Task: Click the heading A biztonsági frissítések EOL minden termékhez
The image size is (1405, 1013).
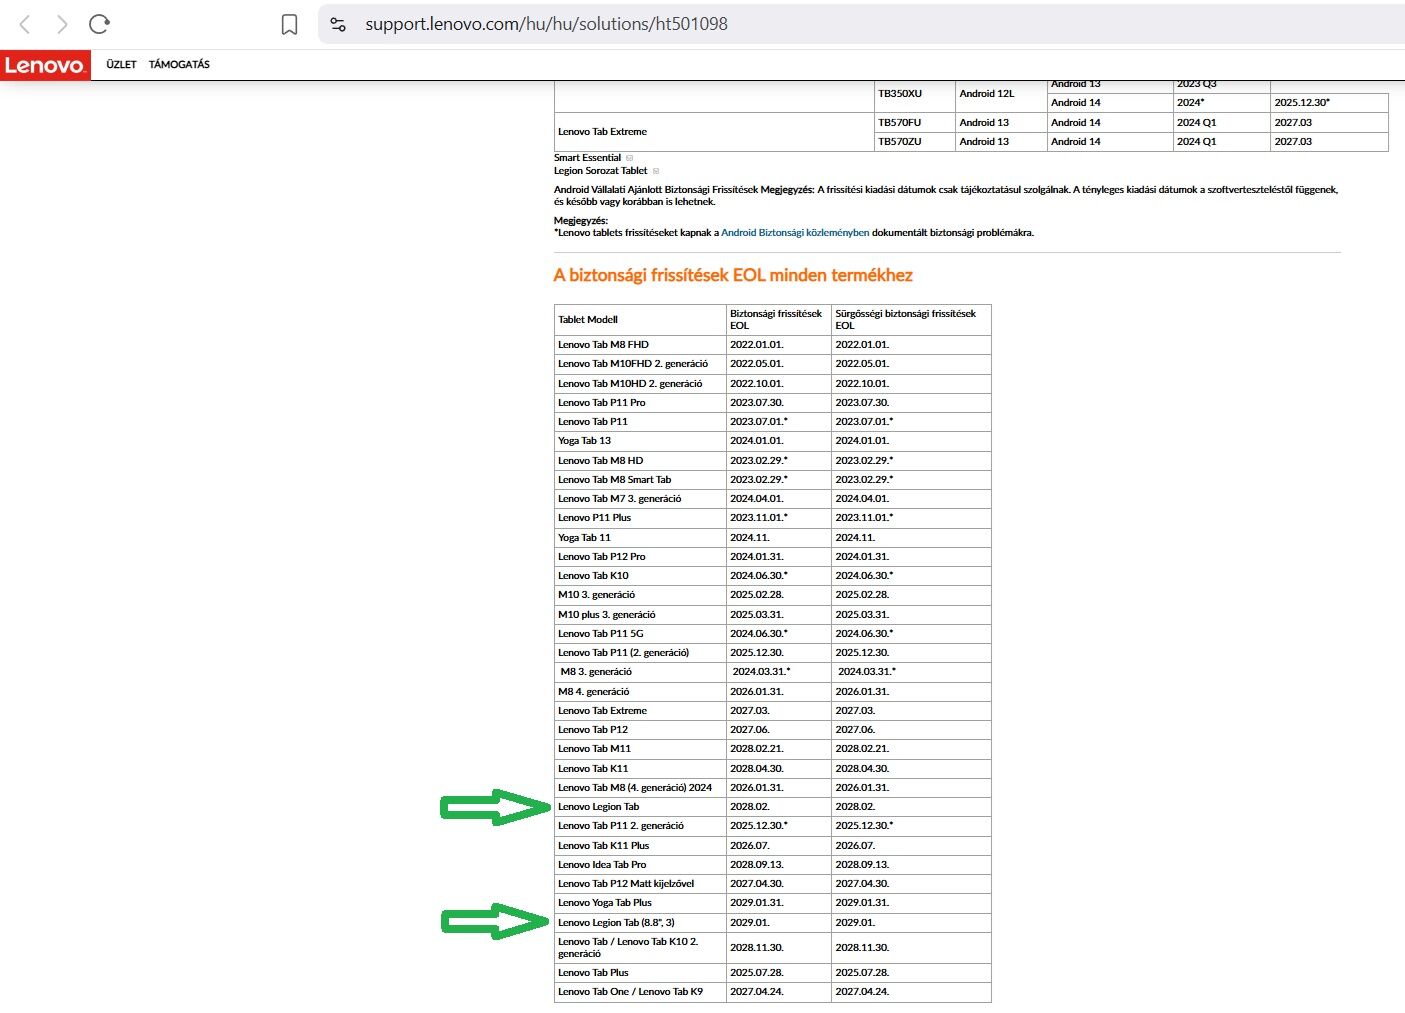Action: click(x=733, y=275)
